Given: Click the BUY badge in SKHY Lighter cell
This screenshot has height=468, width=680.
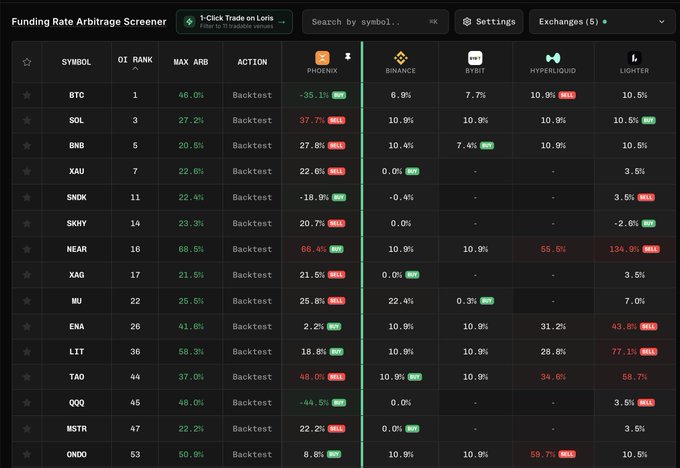Looking at the screenshot, I should tap(648, 223).
